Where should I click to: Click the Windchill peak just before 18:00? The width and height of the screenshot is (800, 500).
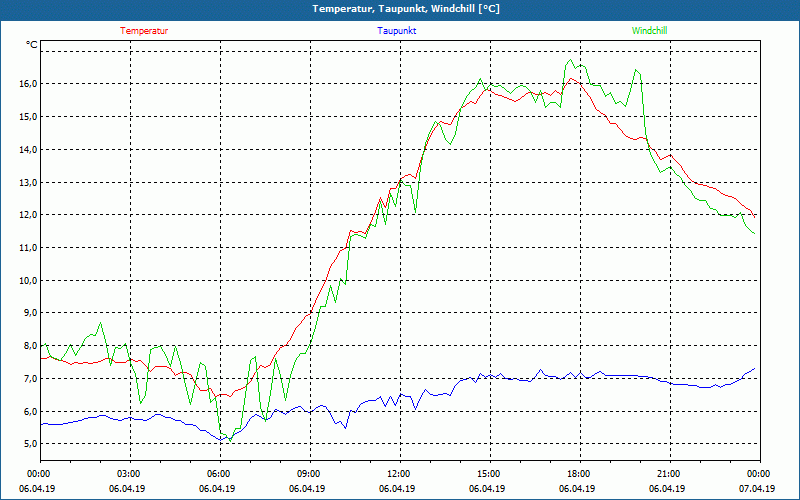tap(570, 60)
